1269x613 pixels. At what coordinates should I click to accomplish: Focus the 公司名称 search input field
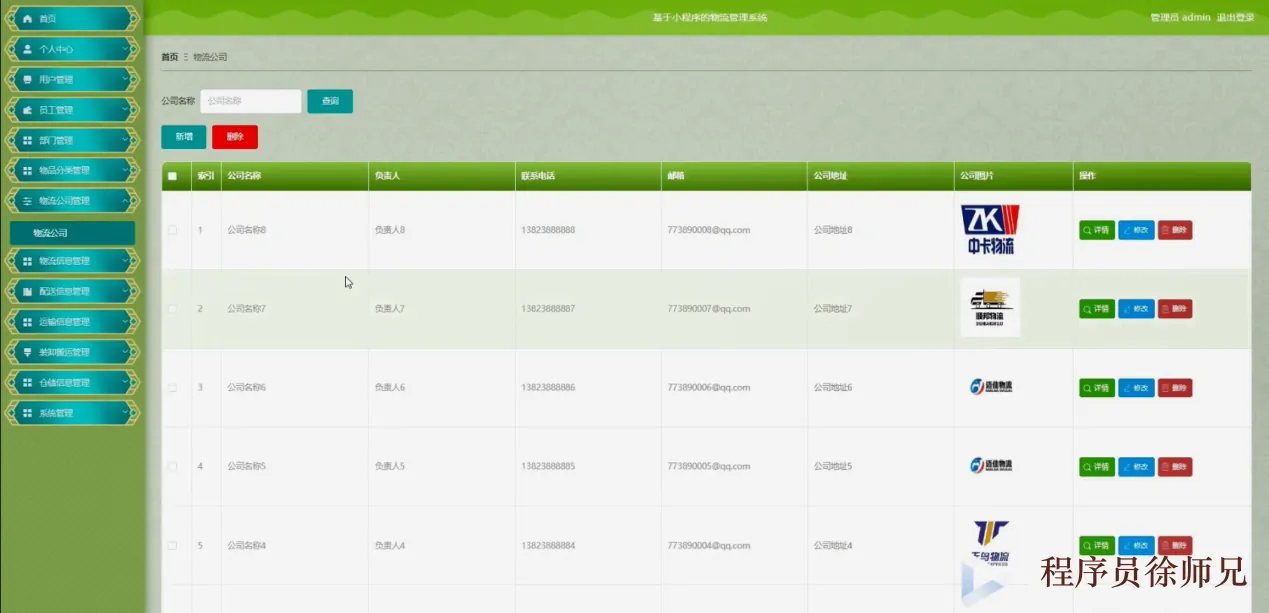point(251,101)
